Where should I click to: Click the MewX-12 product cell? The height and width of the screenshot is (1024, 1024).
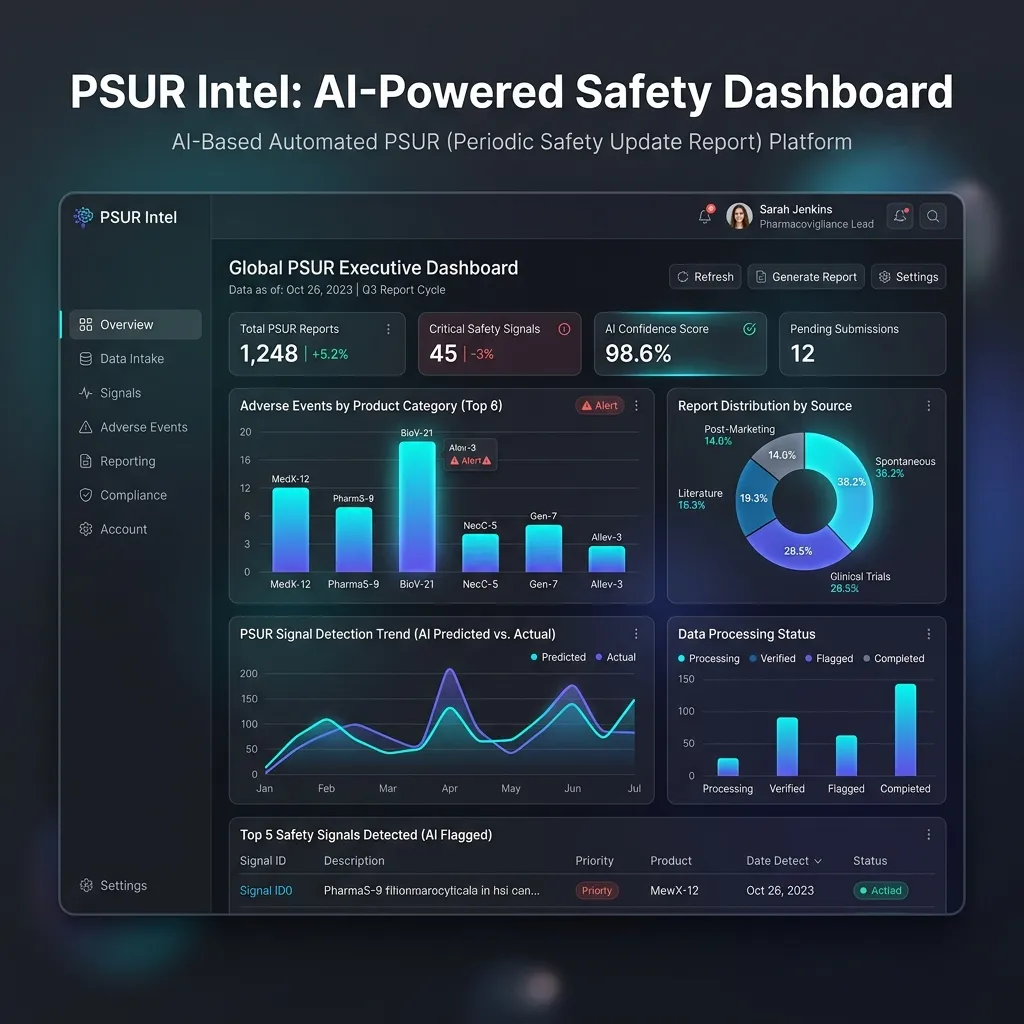[674, 891]
